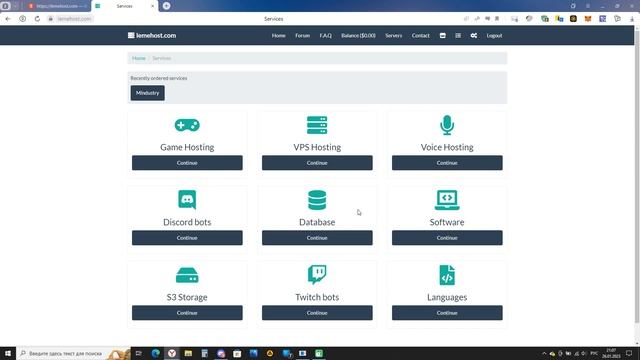
Task: Click the Database cylinder icon
Action: 317,200
